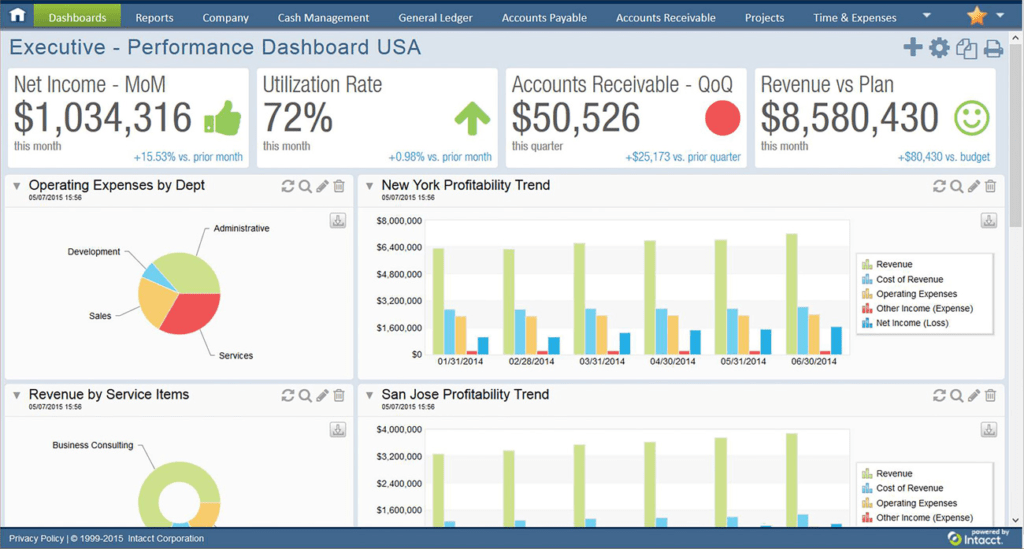Download New York Profitability Trend chart

tap(989, 221)
